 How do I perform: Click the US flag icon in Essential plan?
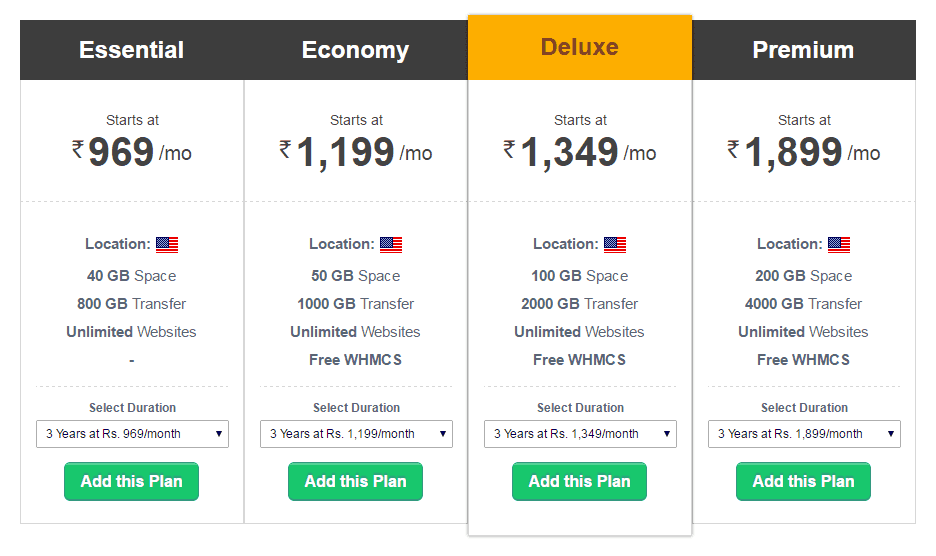coord(167,244)
